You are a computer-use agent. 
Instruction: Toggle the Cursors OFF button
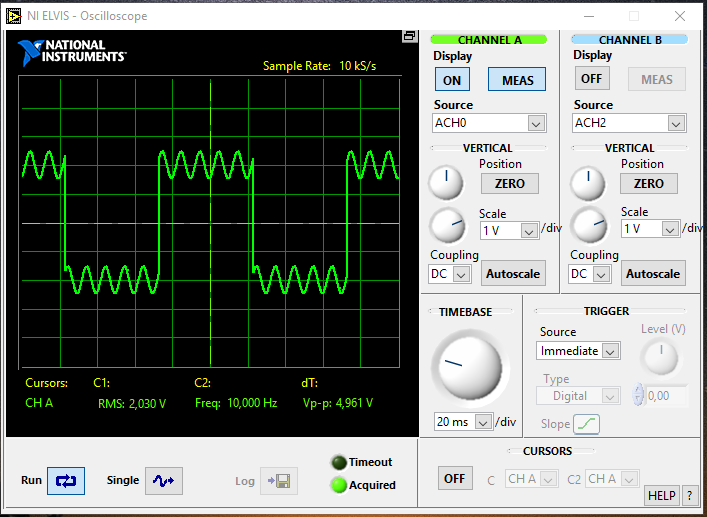[455, 478]
